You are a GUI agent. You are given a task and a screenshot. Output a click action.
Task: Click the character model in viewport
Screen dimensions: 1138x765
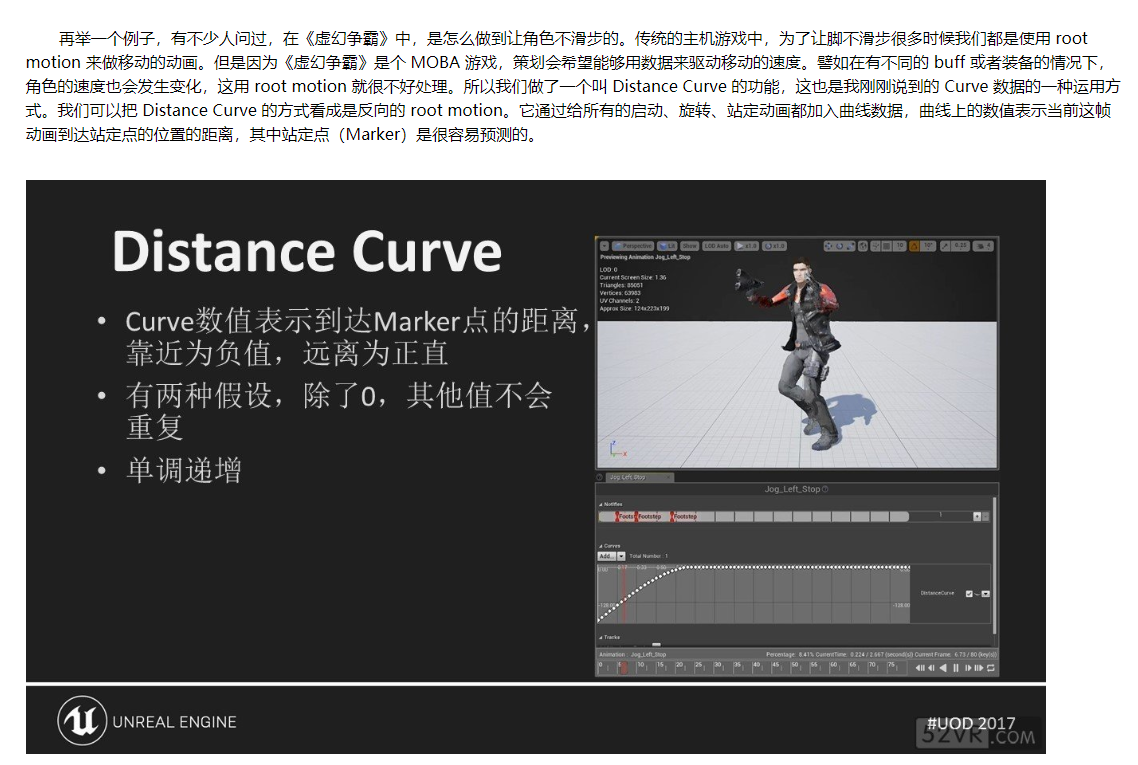pyautogui.click(x=805, y=353)
